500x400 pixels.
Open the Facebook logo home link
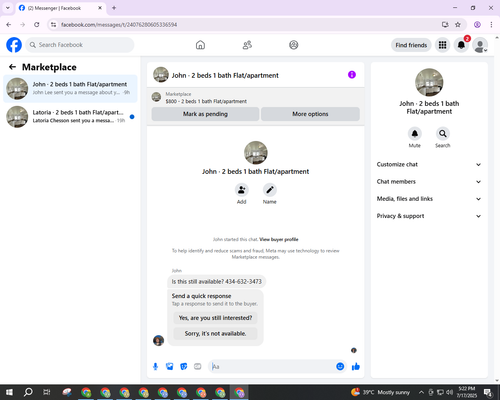point(14,45)
